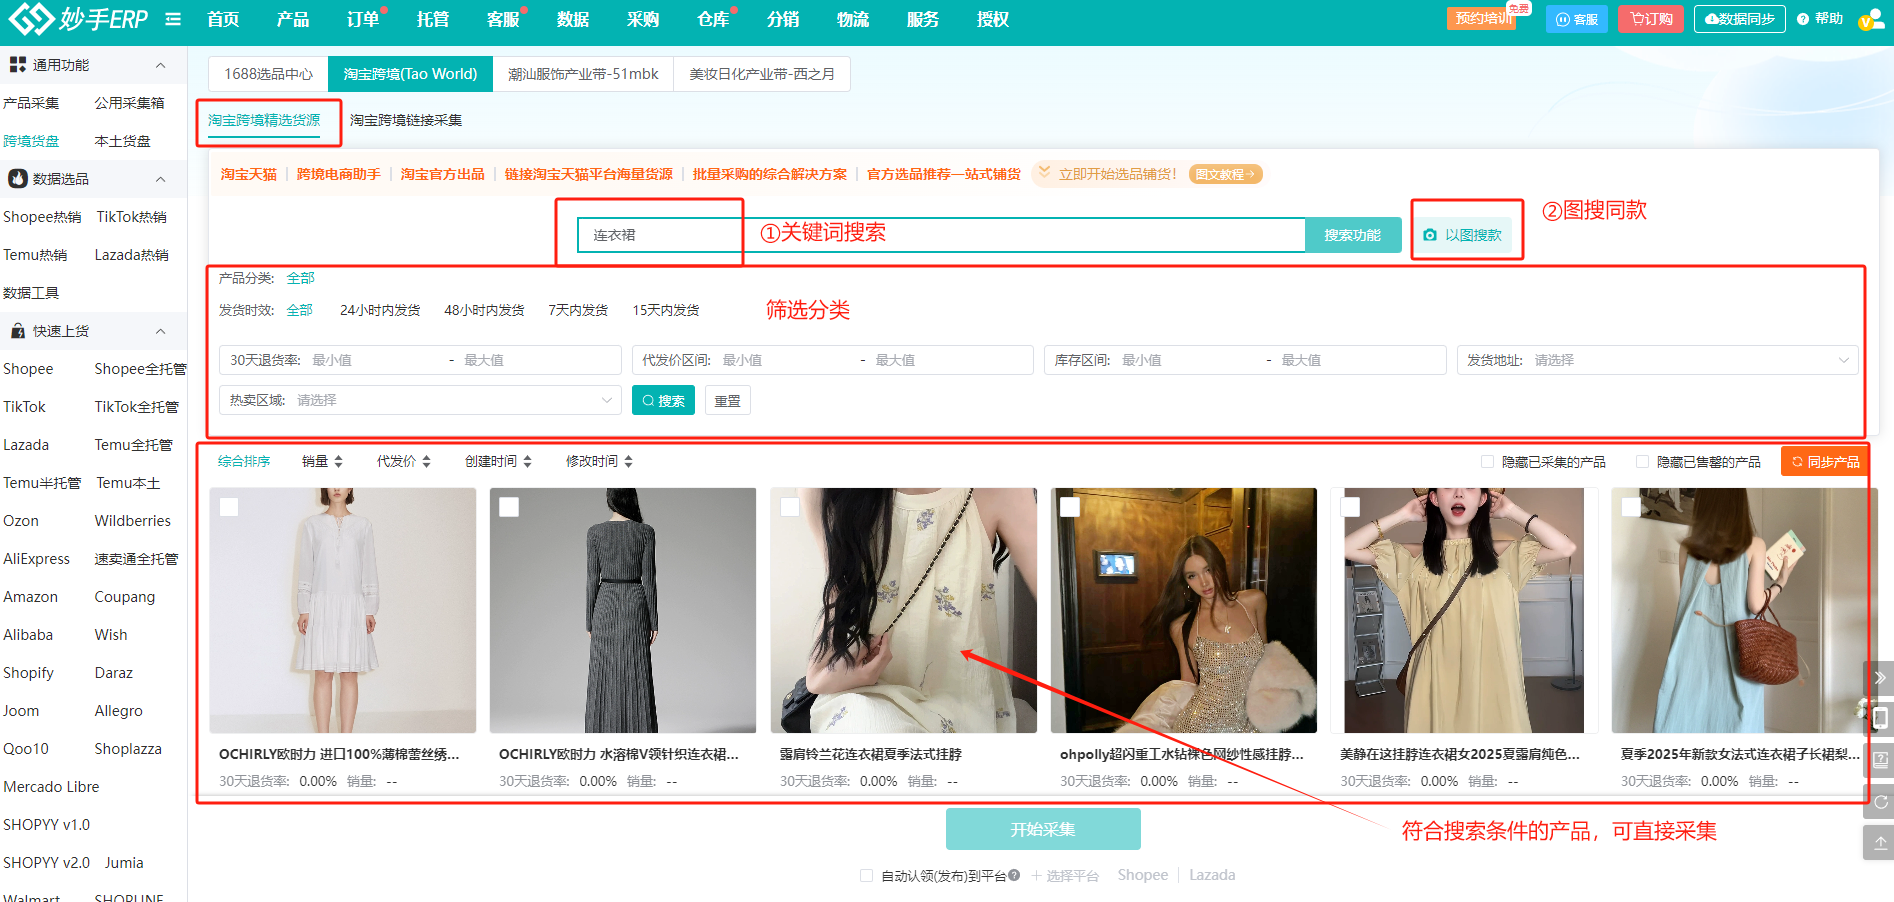The height and width of the screenshot is (902, 1894).
Task: Click the orange 同步产品 button
Action: (1825, 462)
